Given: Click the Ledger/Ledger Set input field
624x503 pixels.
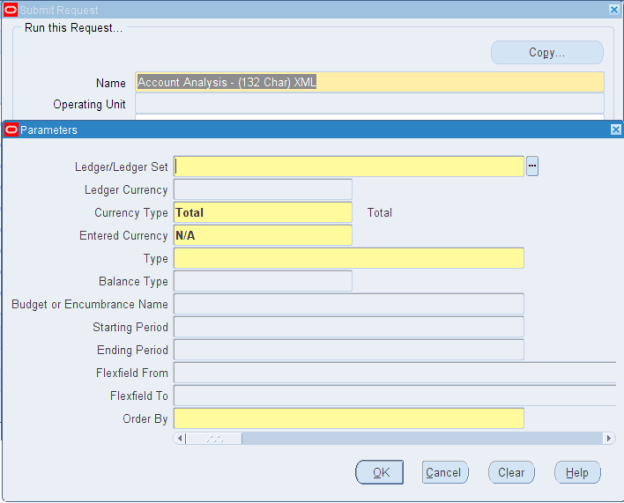Looking at the screenshot, I should click(x=348, y=167).
